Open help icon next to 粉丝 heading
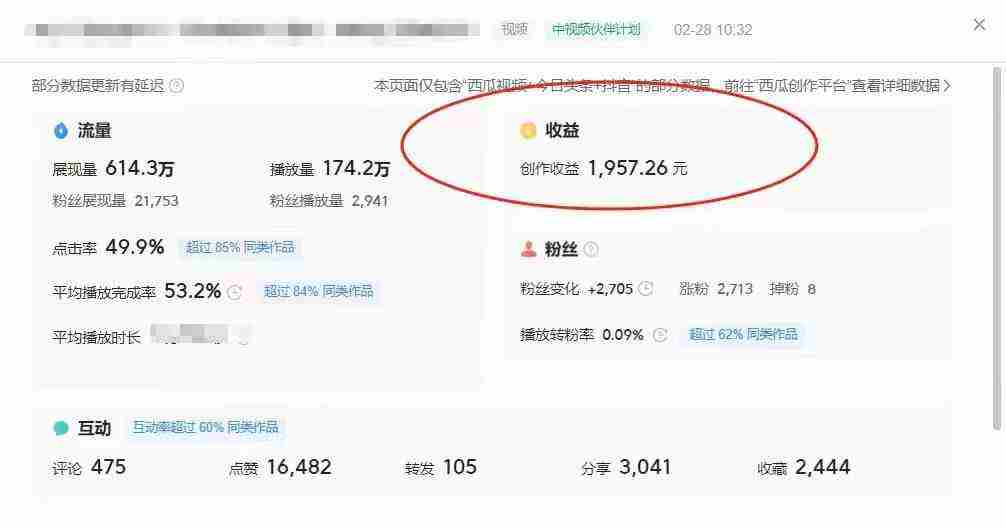 click(x=591, y=249)
